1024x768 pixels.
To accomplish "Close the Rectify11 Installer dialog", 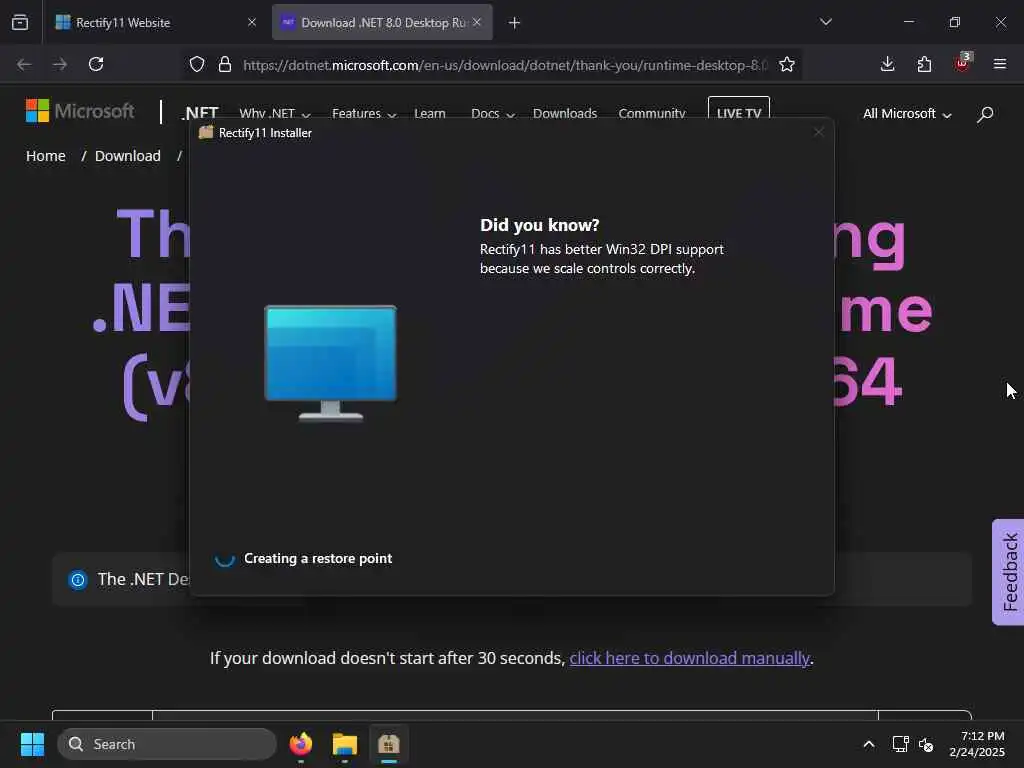I will [818, 133].
